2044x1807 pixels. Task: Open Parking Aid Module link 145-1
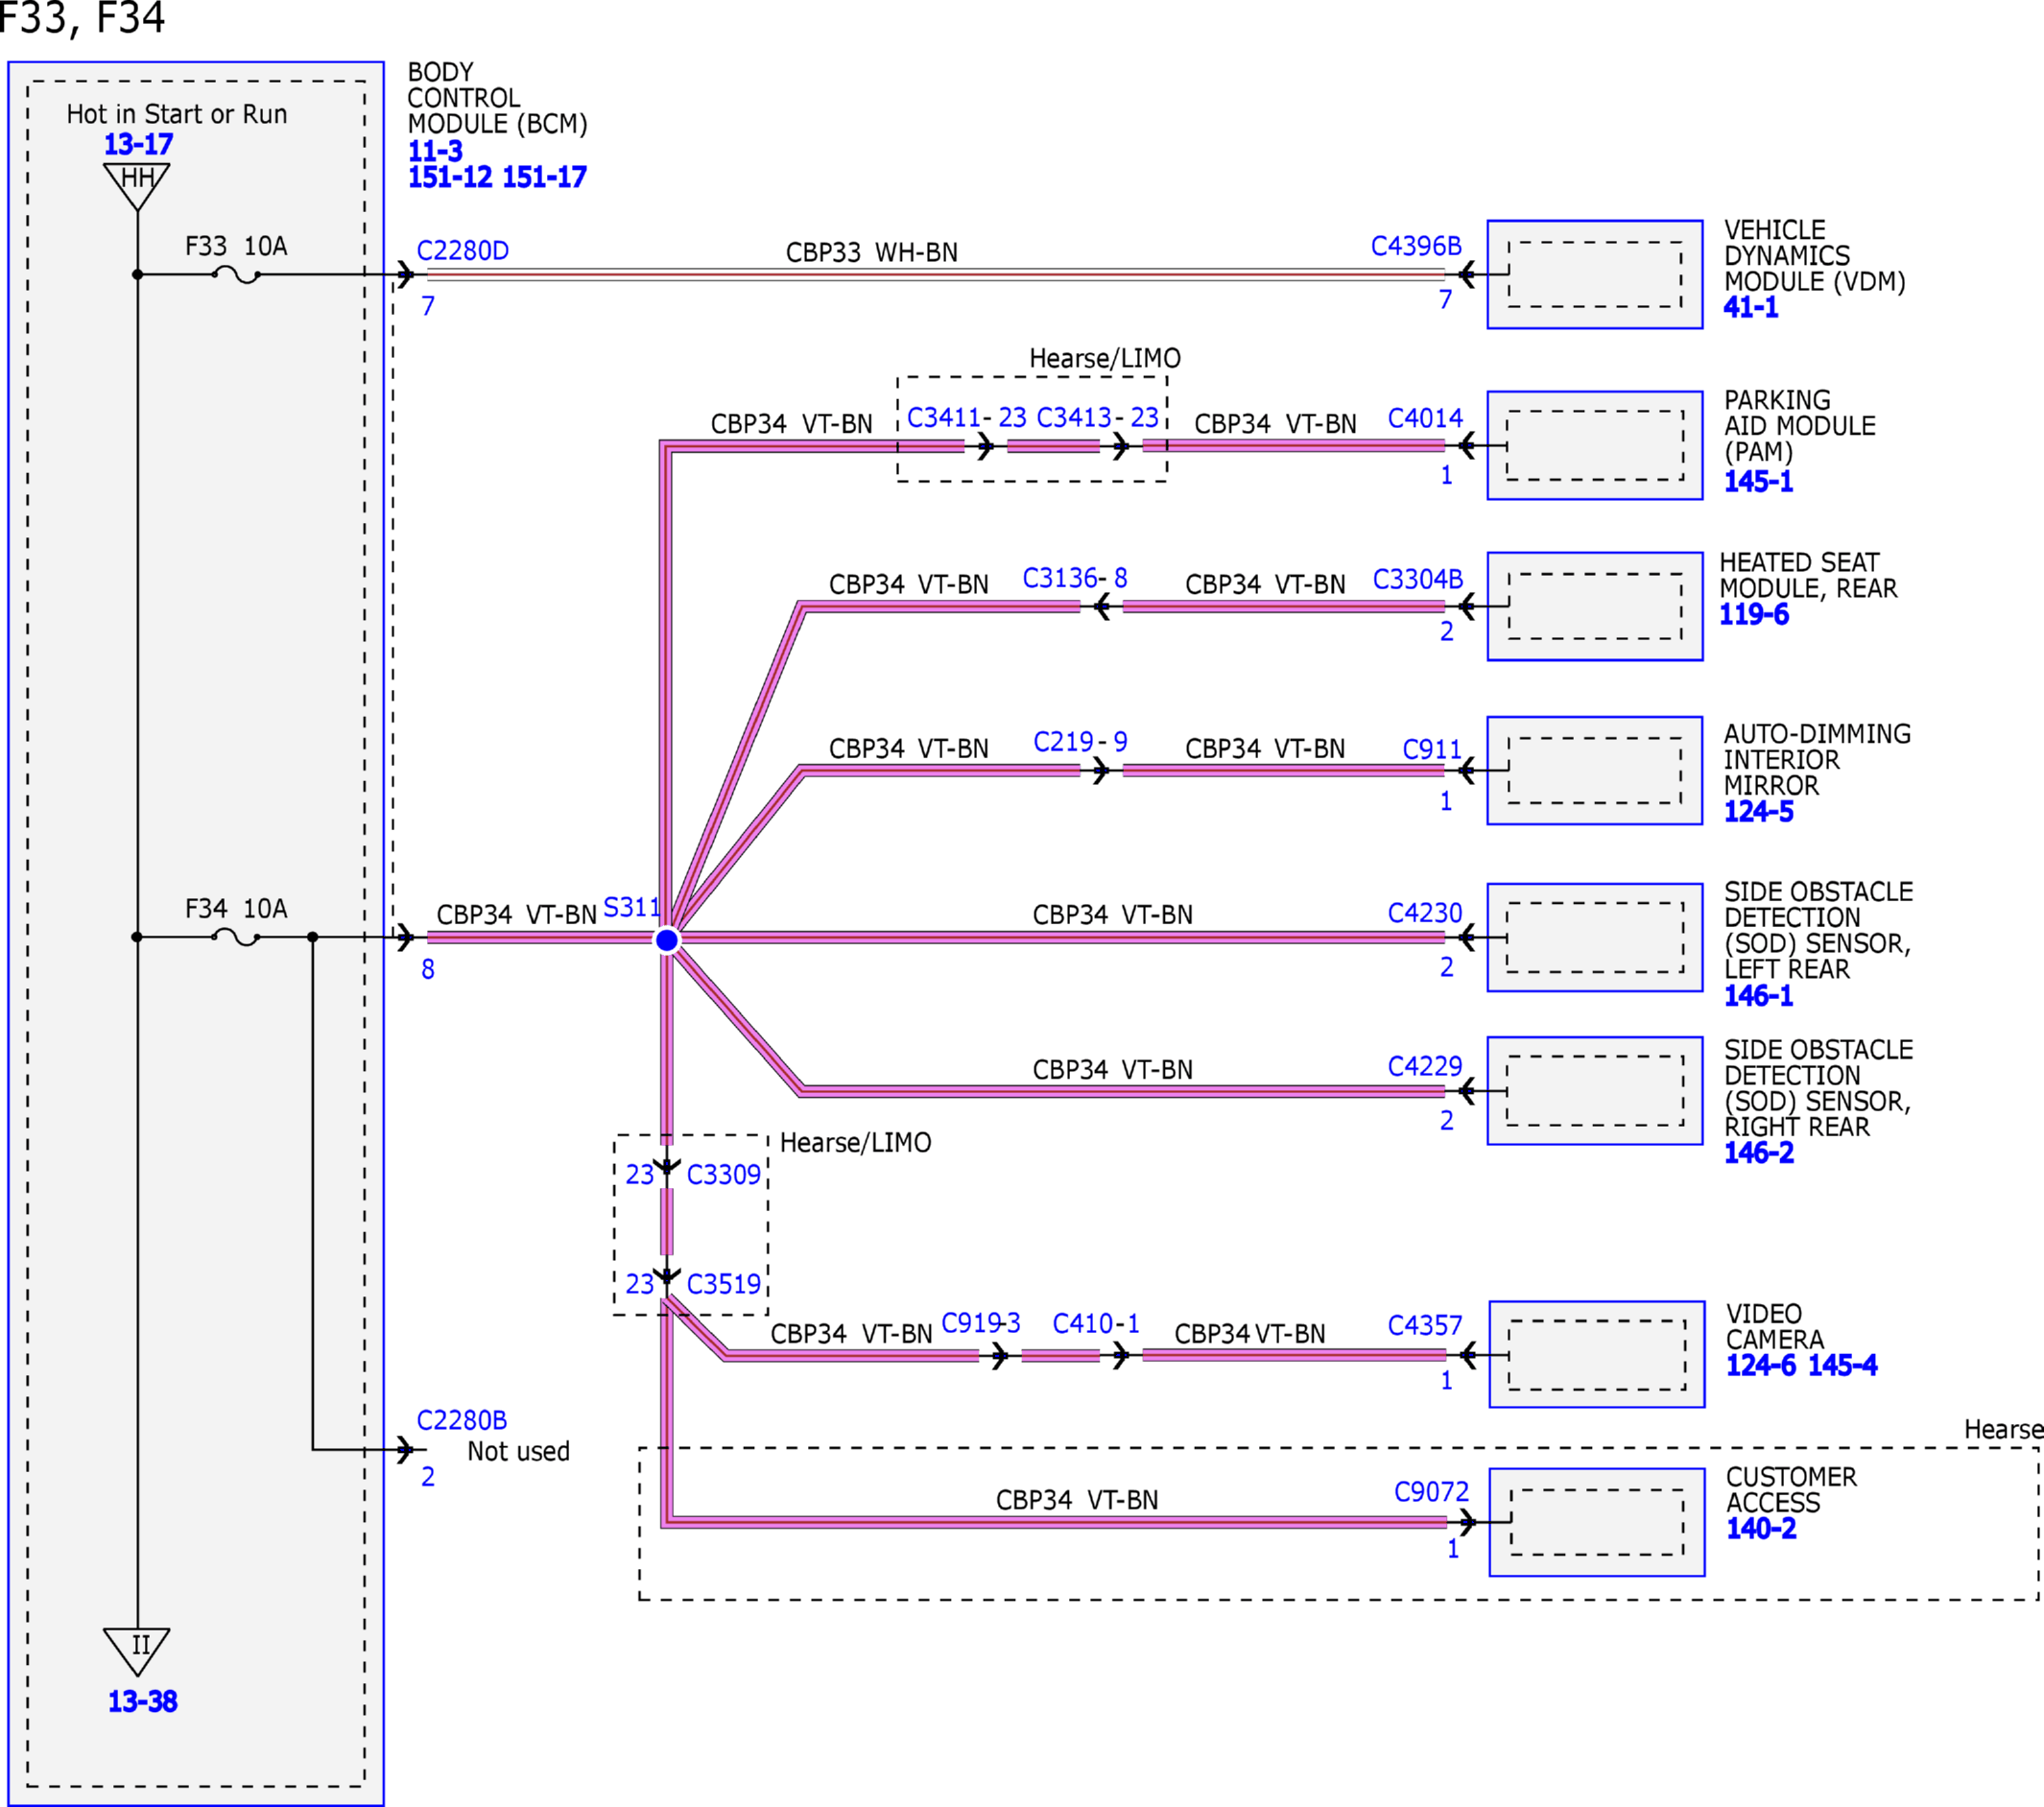point(1758,481)
